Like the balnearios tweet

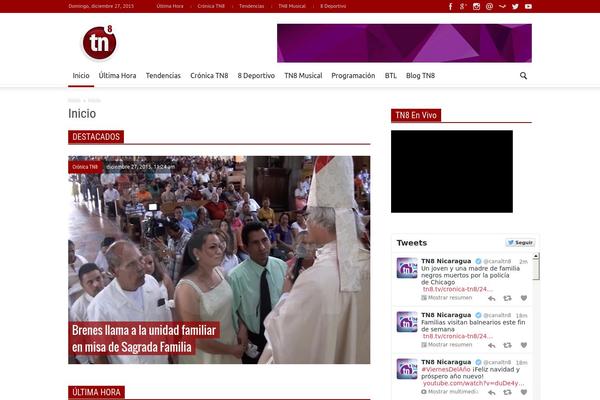coord(524,345)
